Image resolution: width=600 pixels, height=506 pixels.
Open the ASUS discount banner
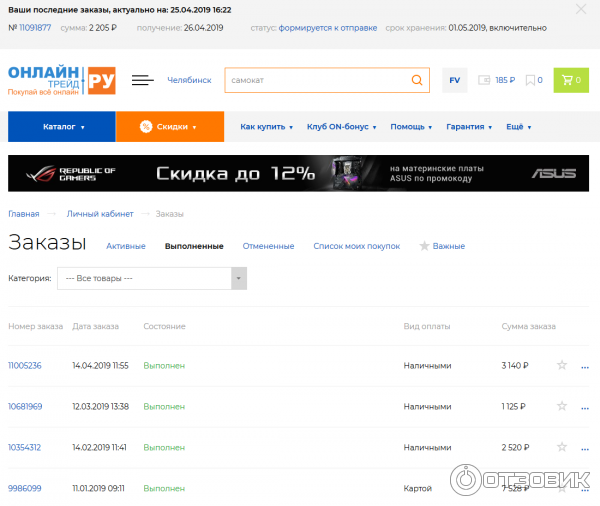tap(299, 174)
